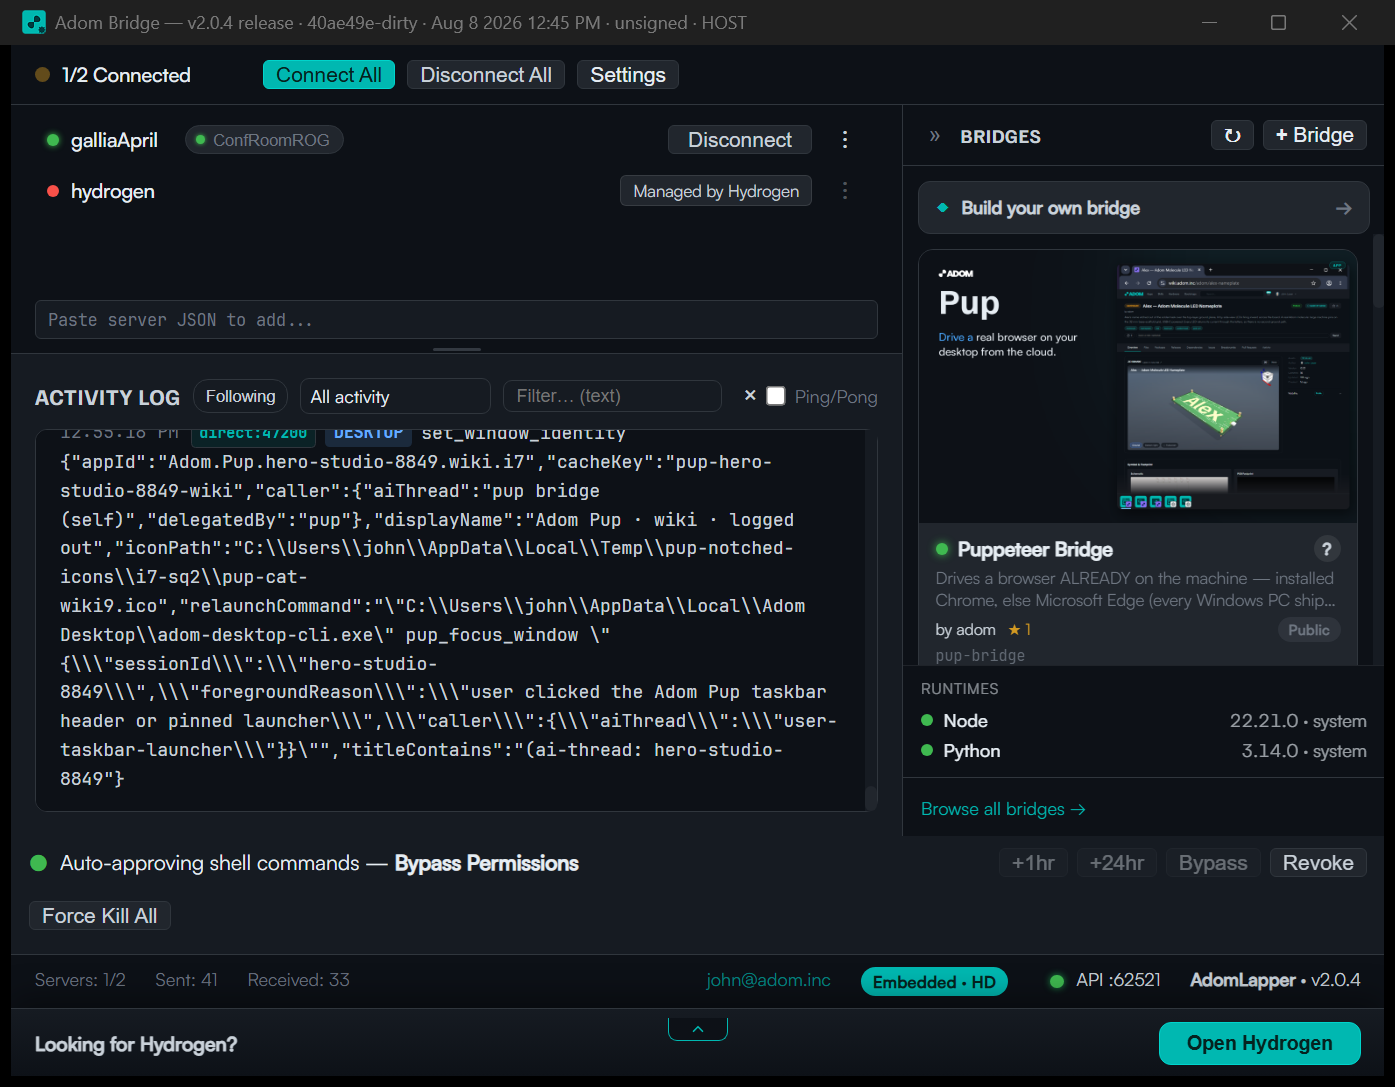This screenshot has width=1395, height=1087.
Task: Click the DESKTOP tag in activity log
Action: click(368, 435)
